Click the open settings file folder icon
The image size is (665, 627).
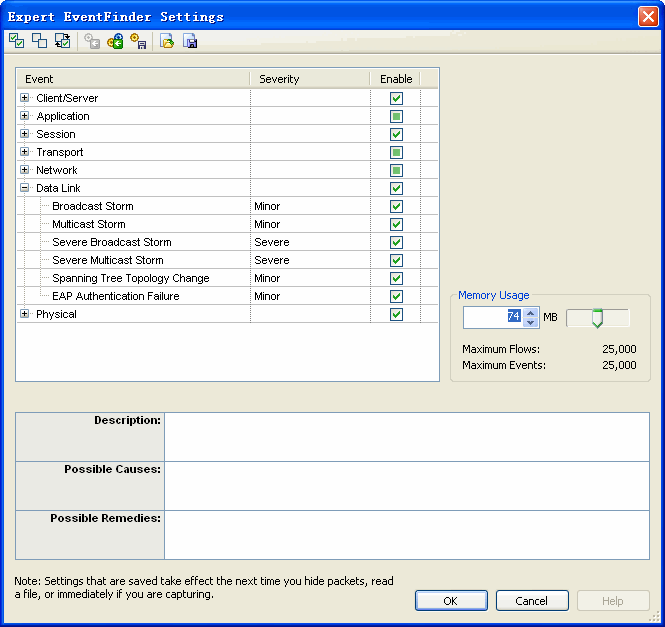pos(167,41)
